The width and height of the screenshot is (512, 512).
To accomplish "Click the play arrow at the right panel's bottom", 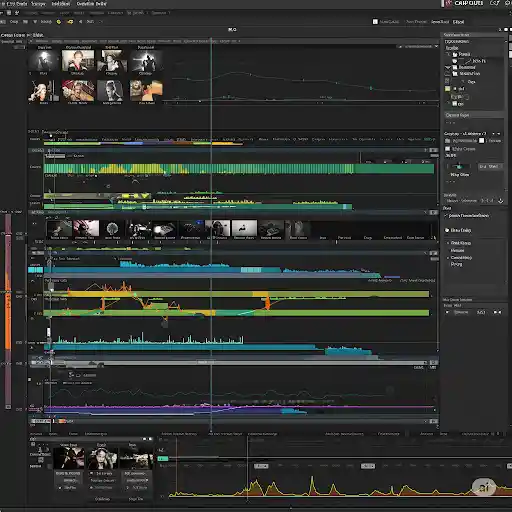I will (x=447, y=312).
